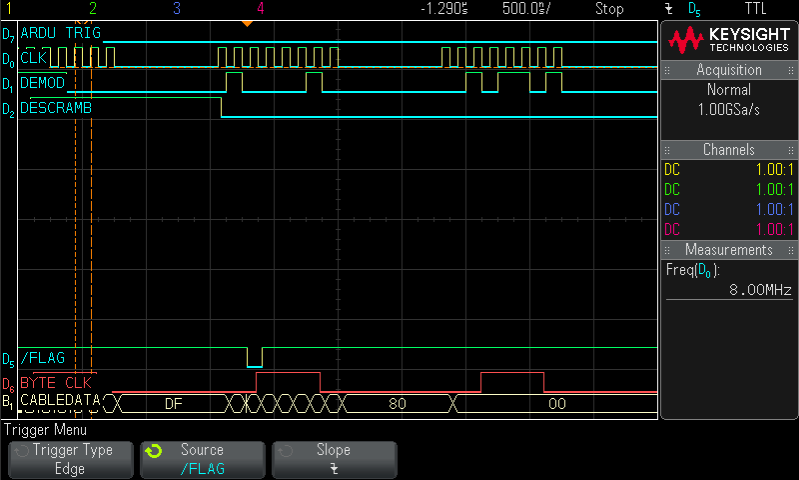Select blue channel 3 indicator
Viewport: 799px width, 480px height.
pyautogui.click(x=176, y=9)
